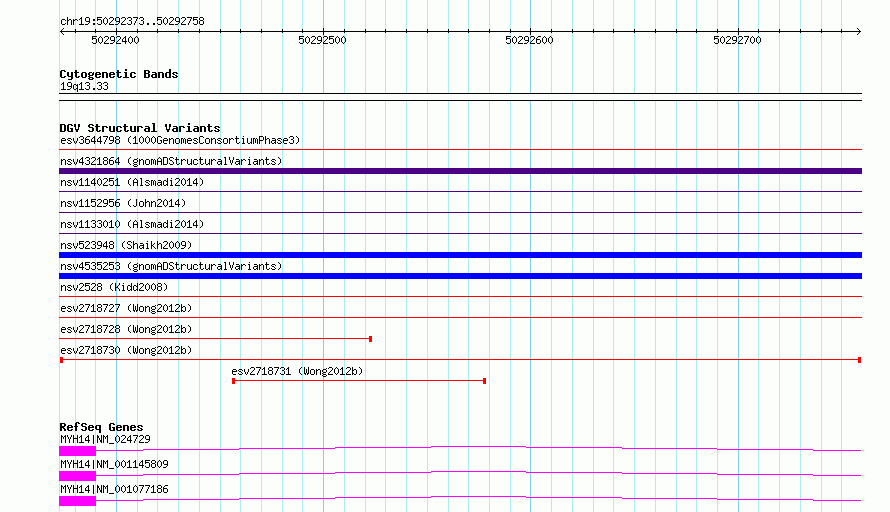Click ruler coordinate 50292700
The image size is (890, 512).
point(737,40)
